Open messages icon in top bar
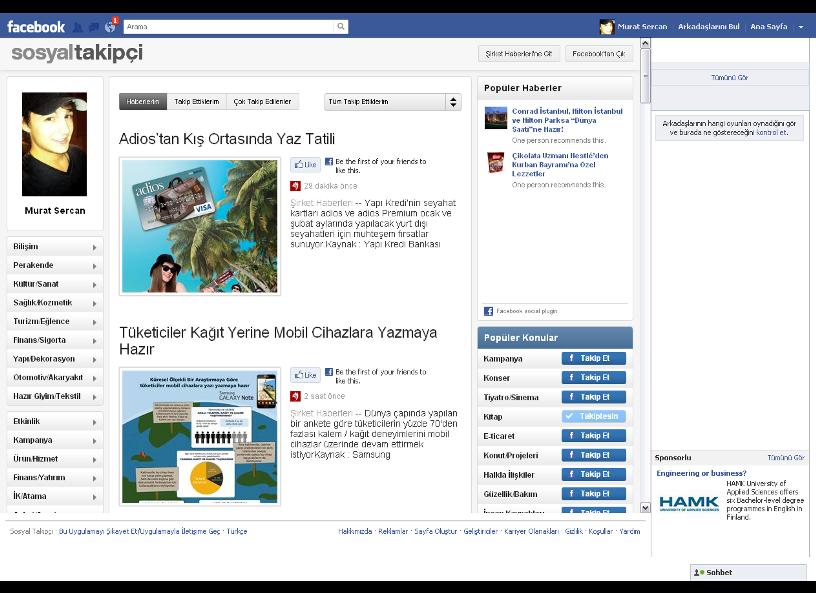The height and width of the screenshot is (593, 816). (x=94, y=27)
